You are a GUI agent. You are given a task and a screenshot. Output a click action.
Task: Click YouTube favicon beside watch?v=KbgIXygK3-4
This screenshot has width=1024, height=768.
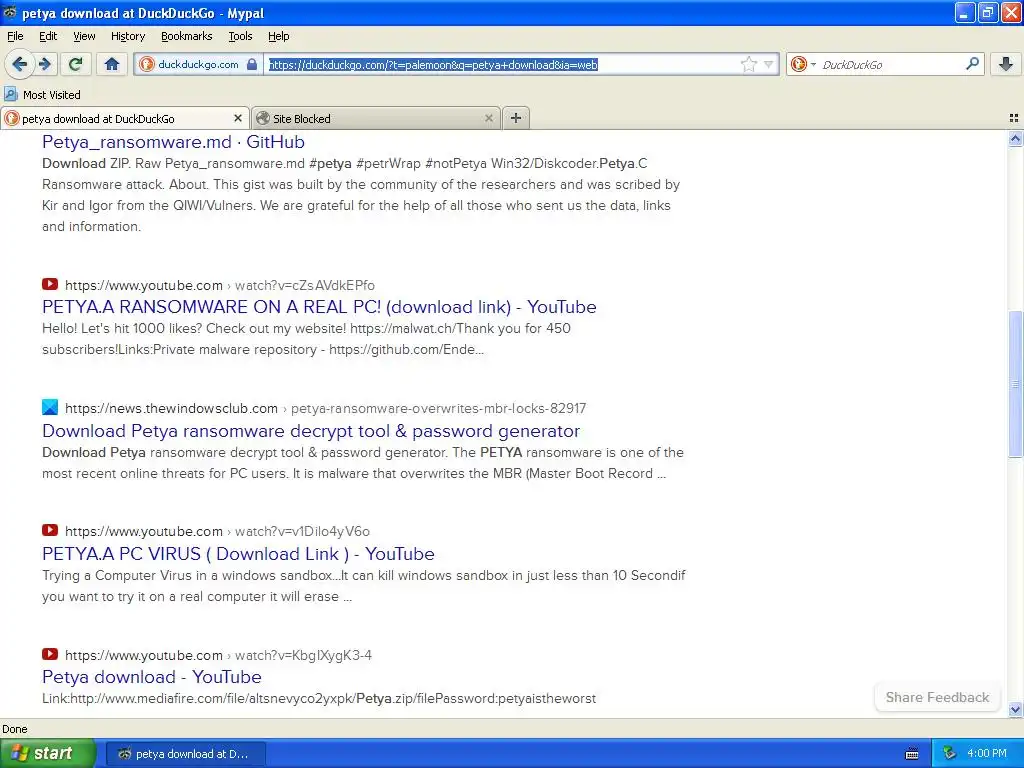[50, 654]
